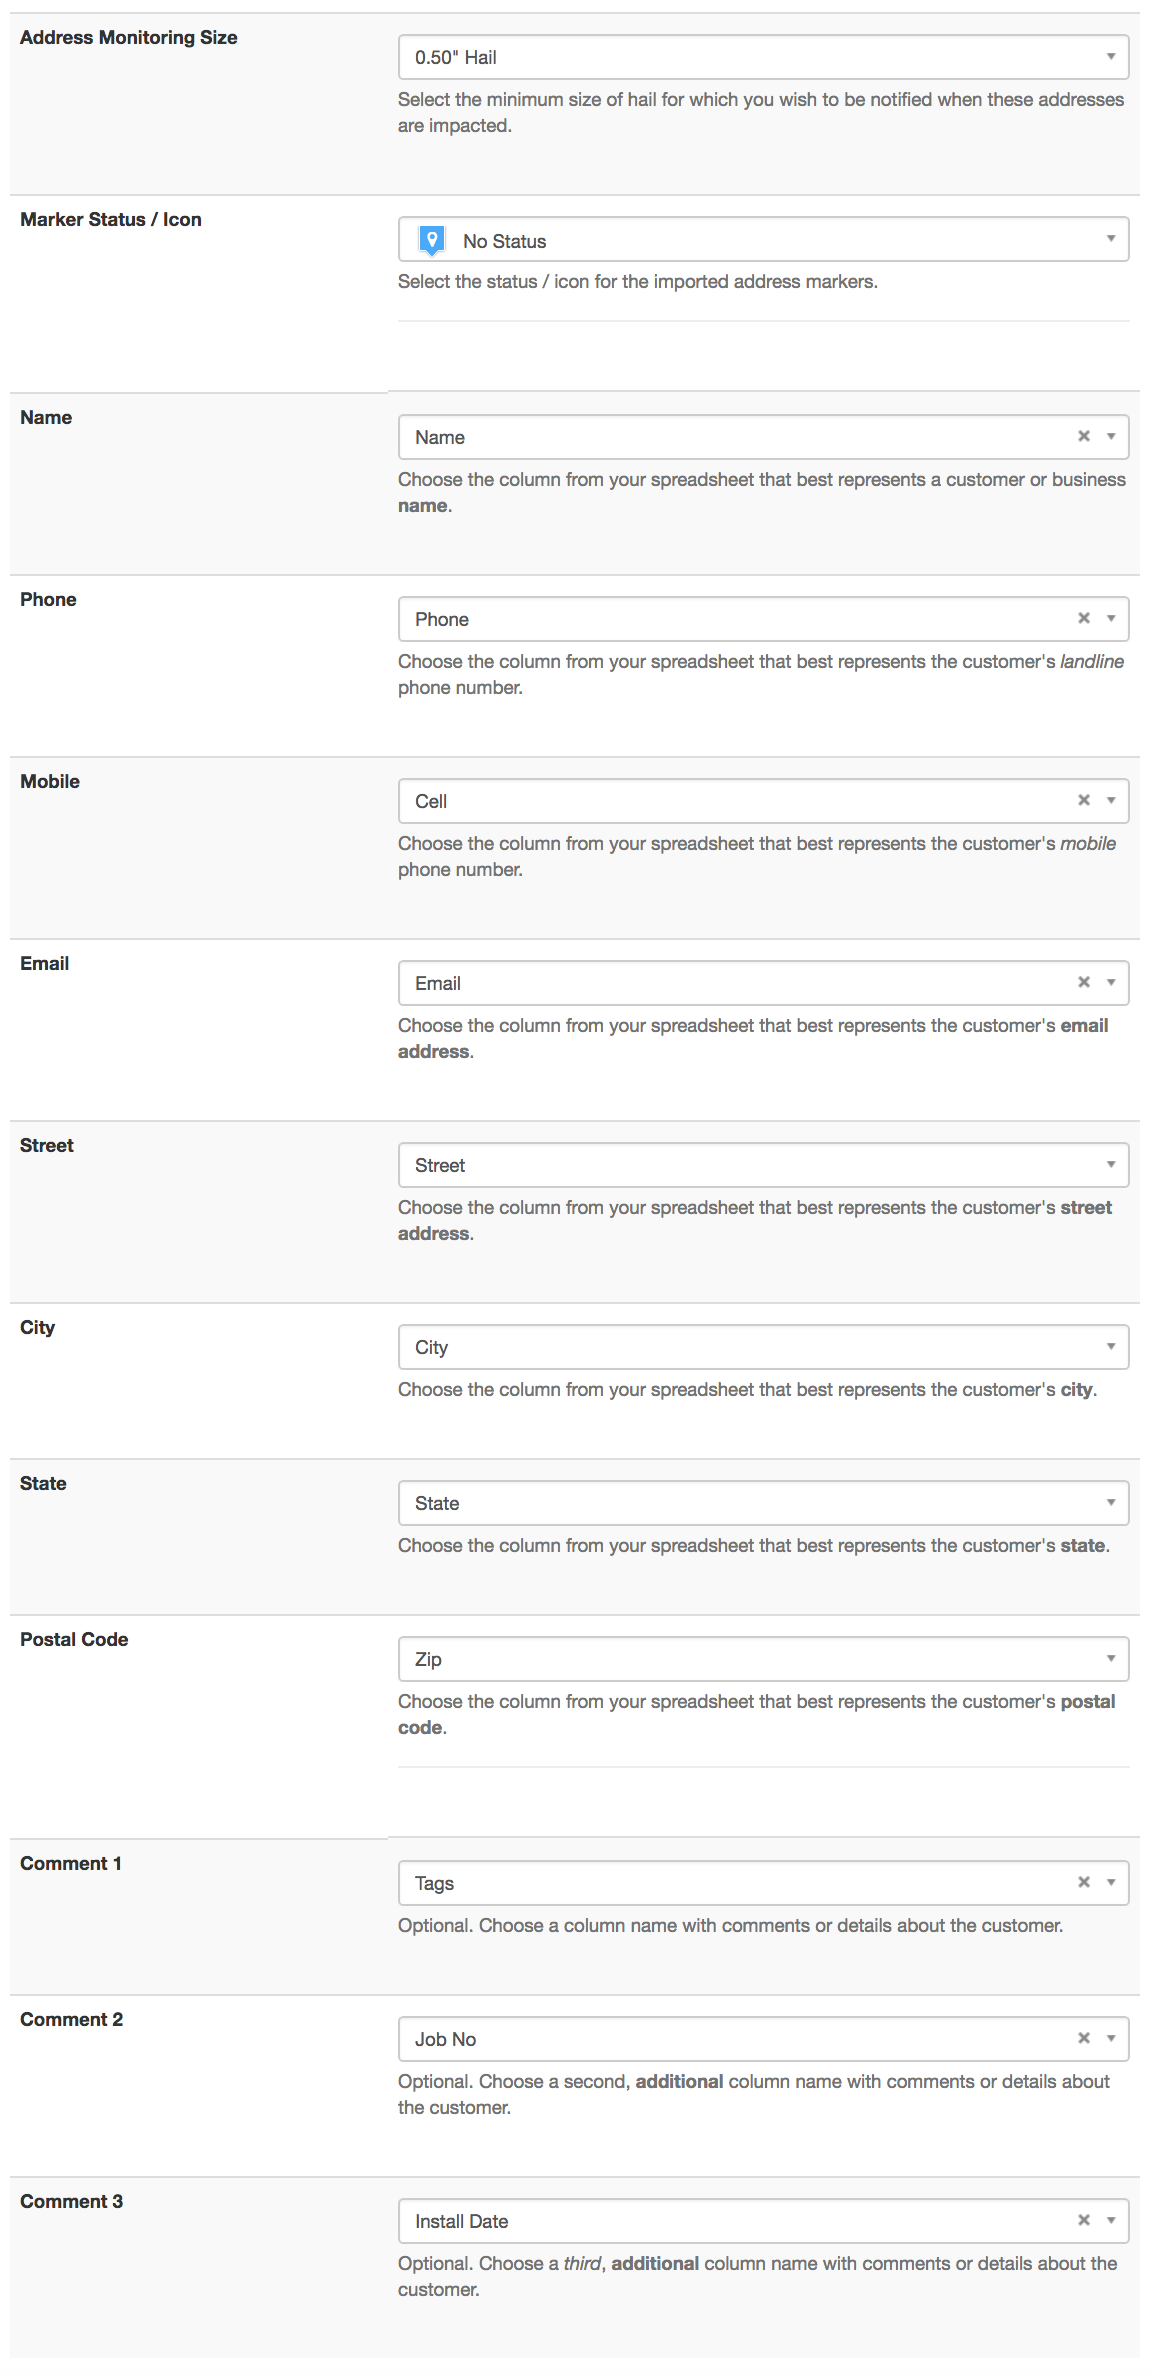1154x2374 pixels.
Task: Click the Comment 3 Install Date field
Action: point(763,2221)
